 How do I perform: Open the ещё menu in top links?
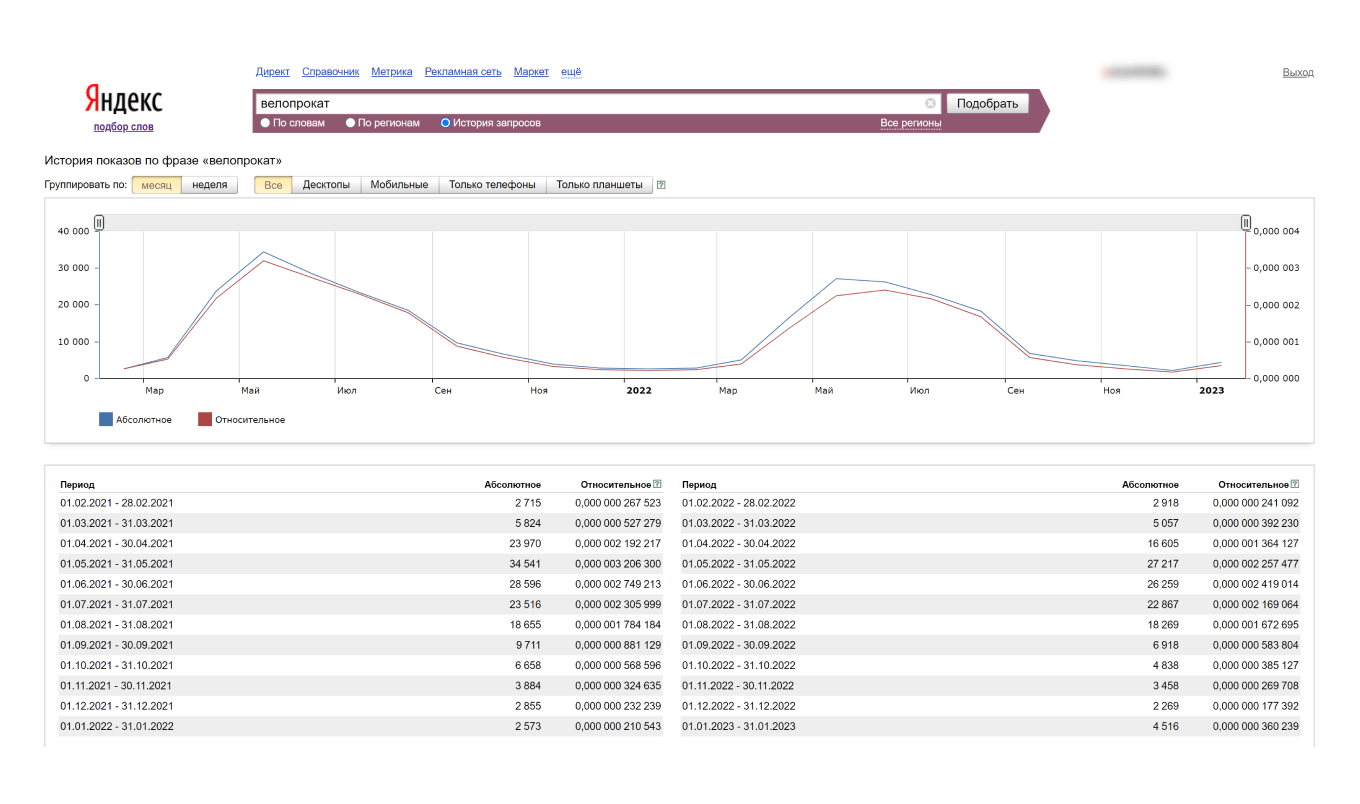tap(571, 72)
